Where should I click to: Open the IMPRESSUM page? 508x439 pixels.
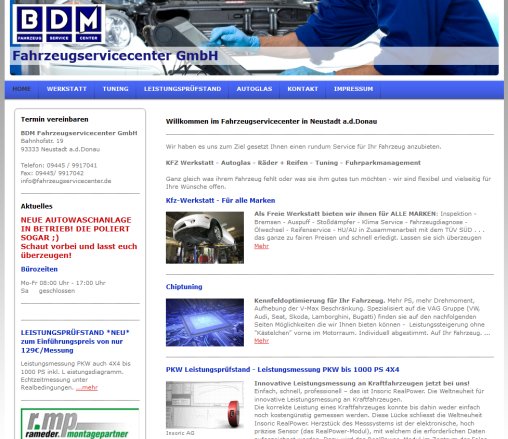click(353, 89)
